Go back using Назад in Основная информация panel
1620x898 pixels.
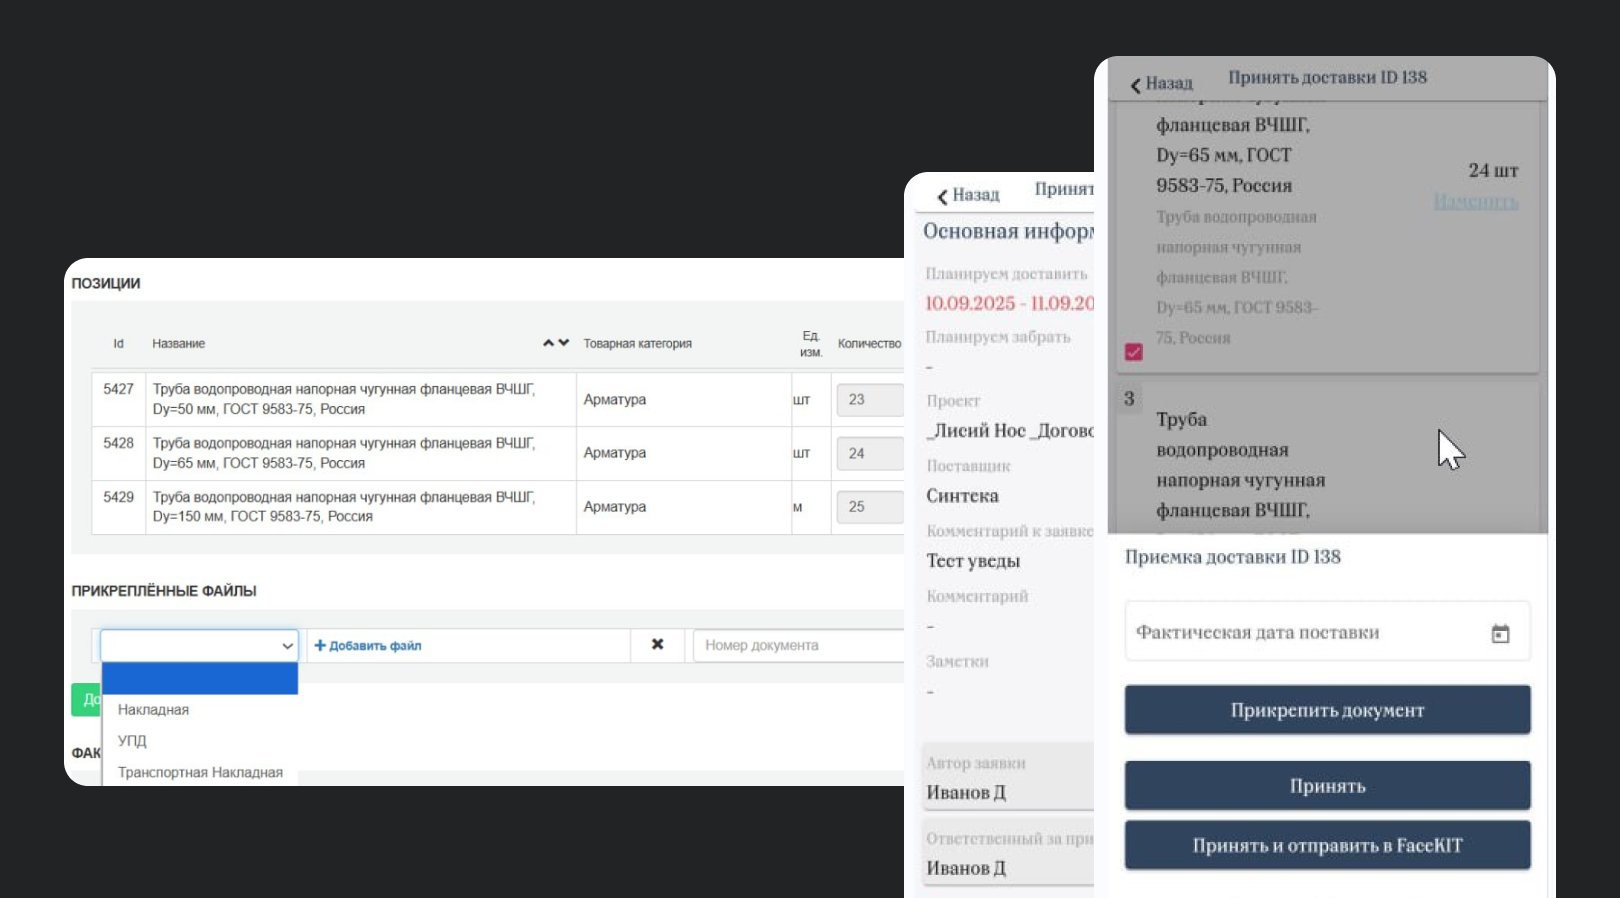click(967, 195)
